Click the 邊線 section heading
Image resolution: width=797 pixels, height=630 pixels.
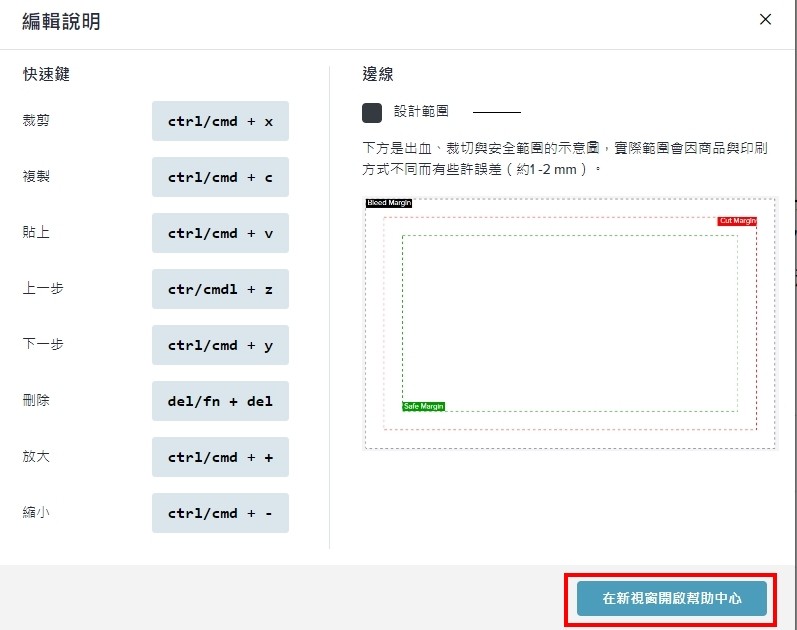pos(378,74)
